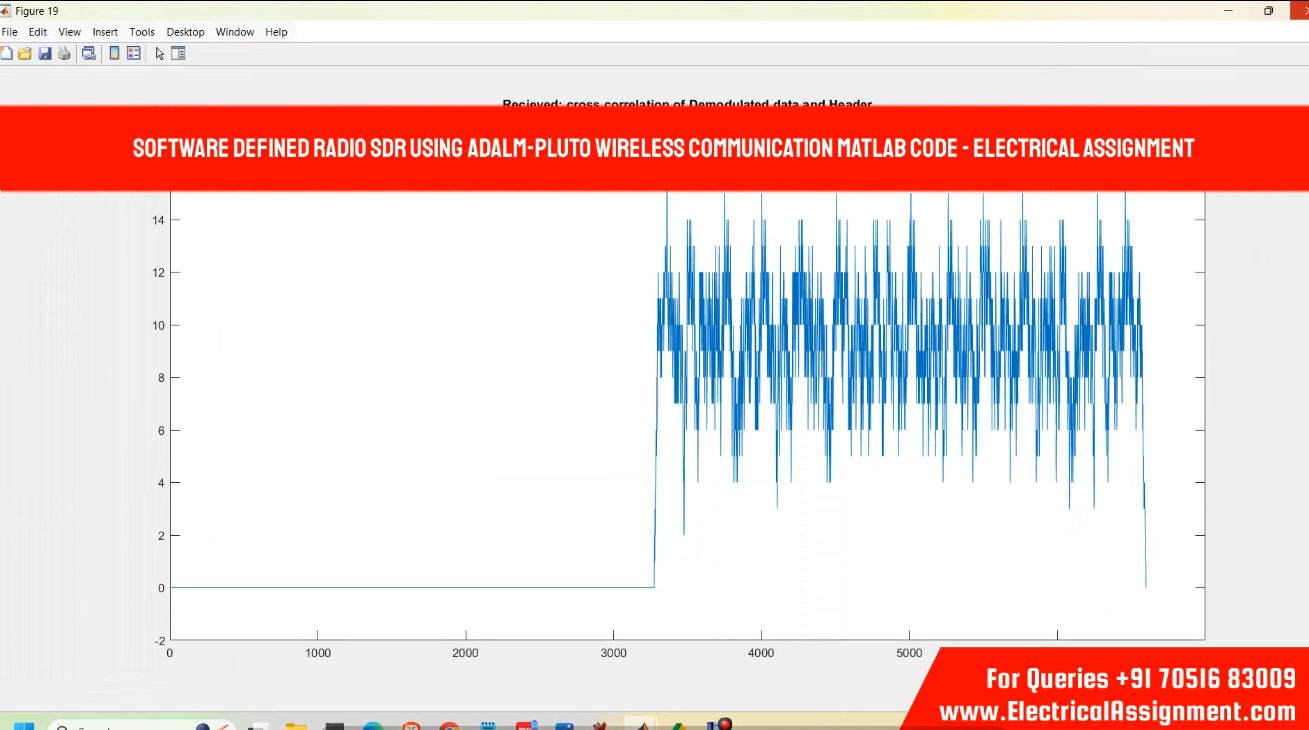The image size is (1309, 730).
Task: Click the Link Plot toolbar icon
Action: tap(89, 54)
